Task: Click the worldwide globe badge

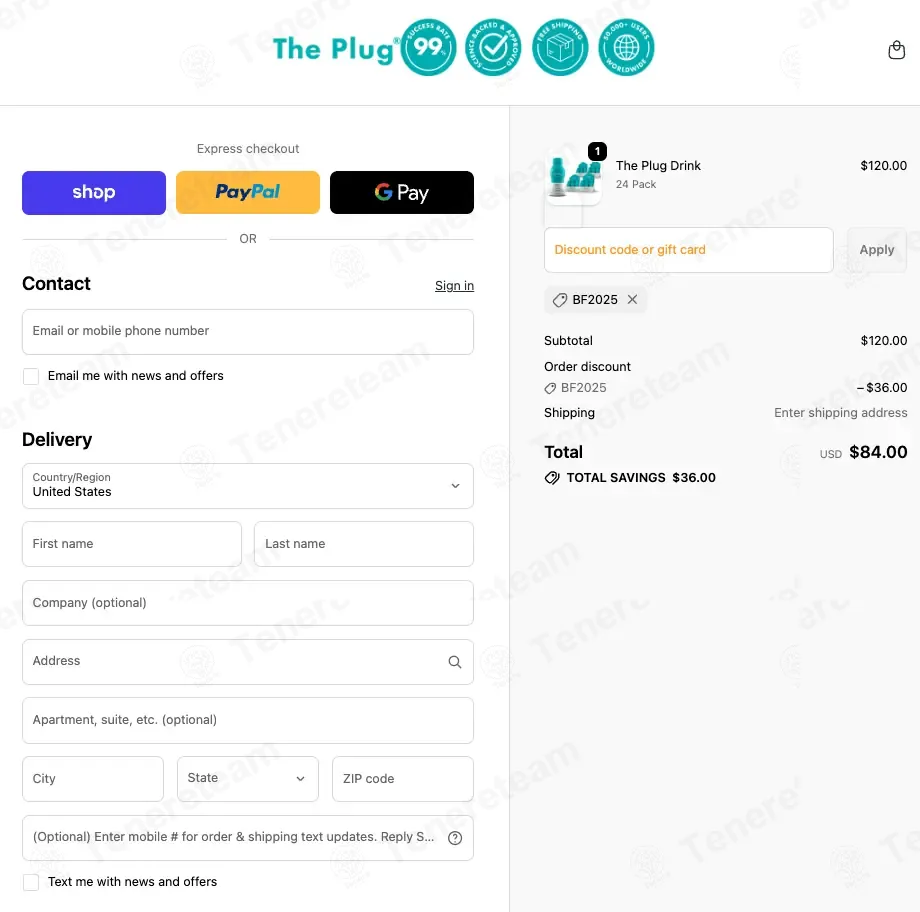Action: (x=626, y=48)
